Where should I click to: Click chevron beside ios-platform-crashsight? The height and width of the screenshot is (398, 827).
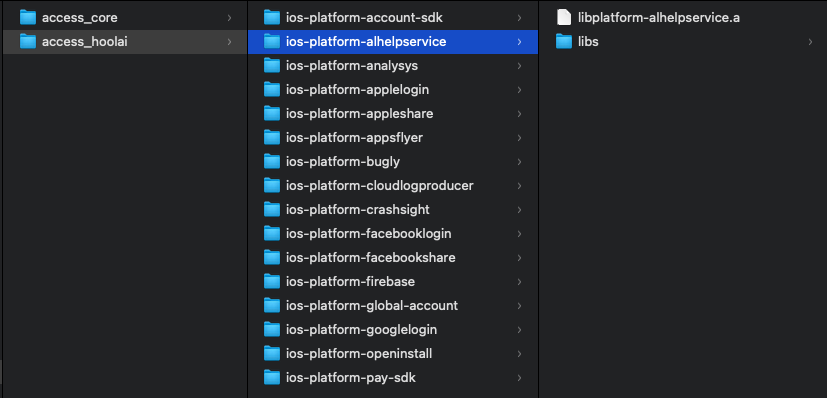click(520, 210)
